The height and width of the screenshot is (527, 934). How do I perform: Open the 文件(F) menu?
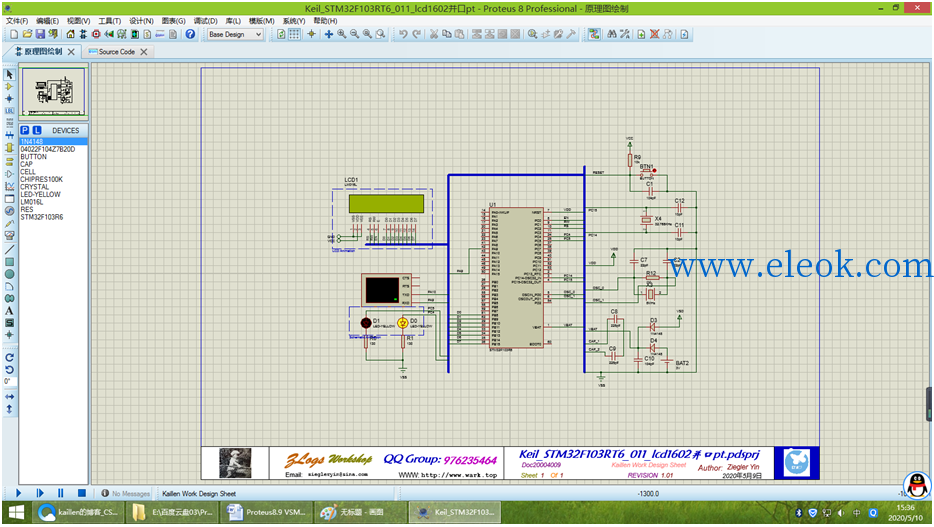17,21
